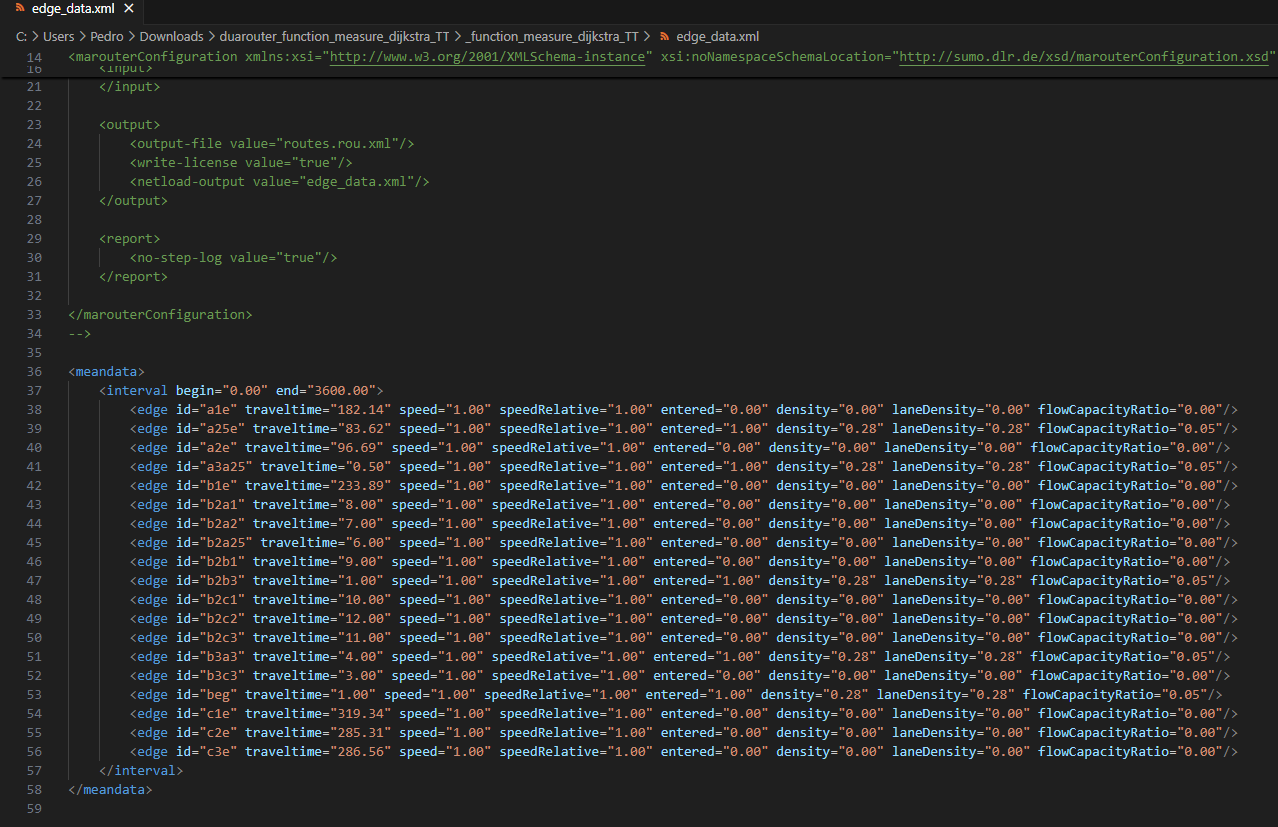The image size is (1278, 827).
Task: Select the _function_measure_dijkstra_TT breadcrumb folder
Action: pos(552,37)
